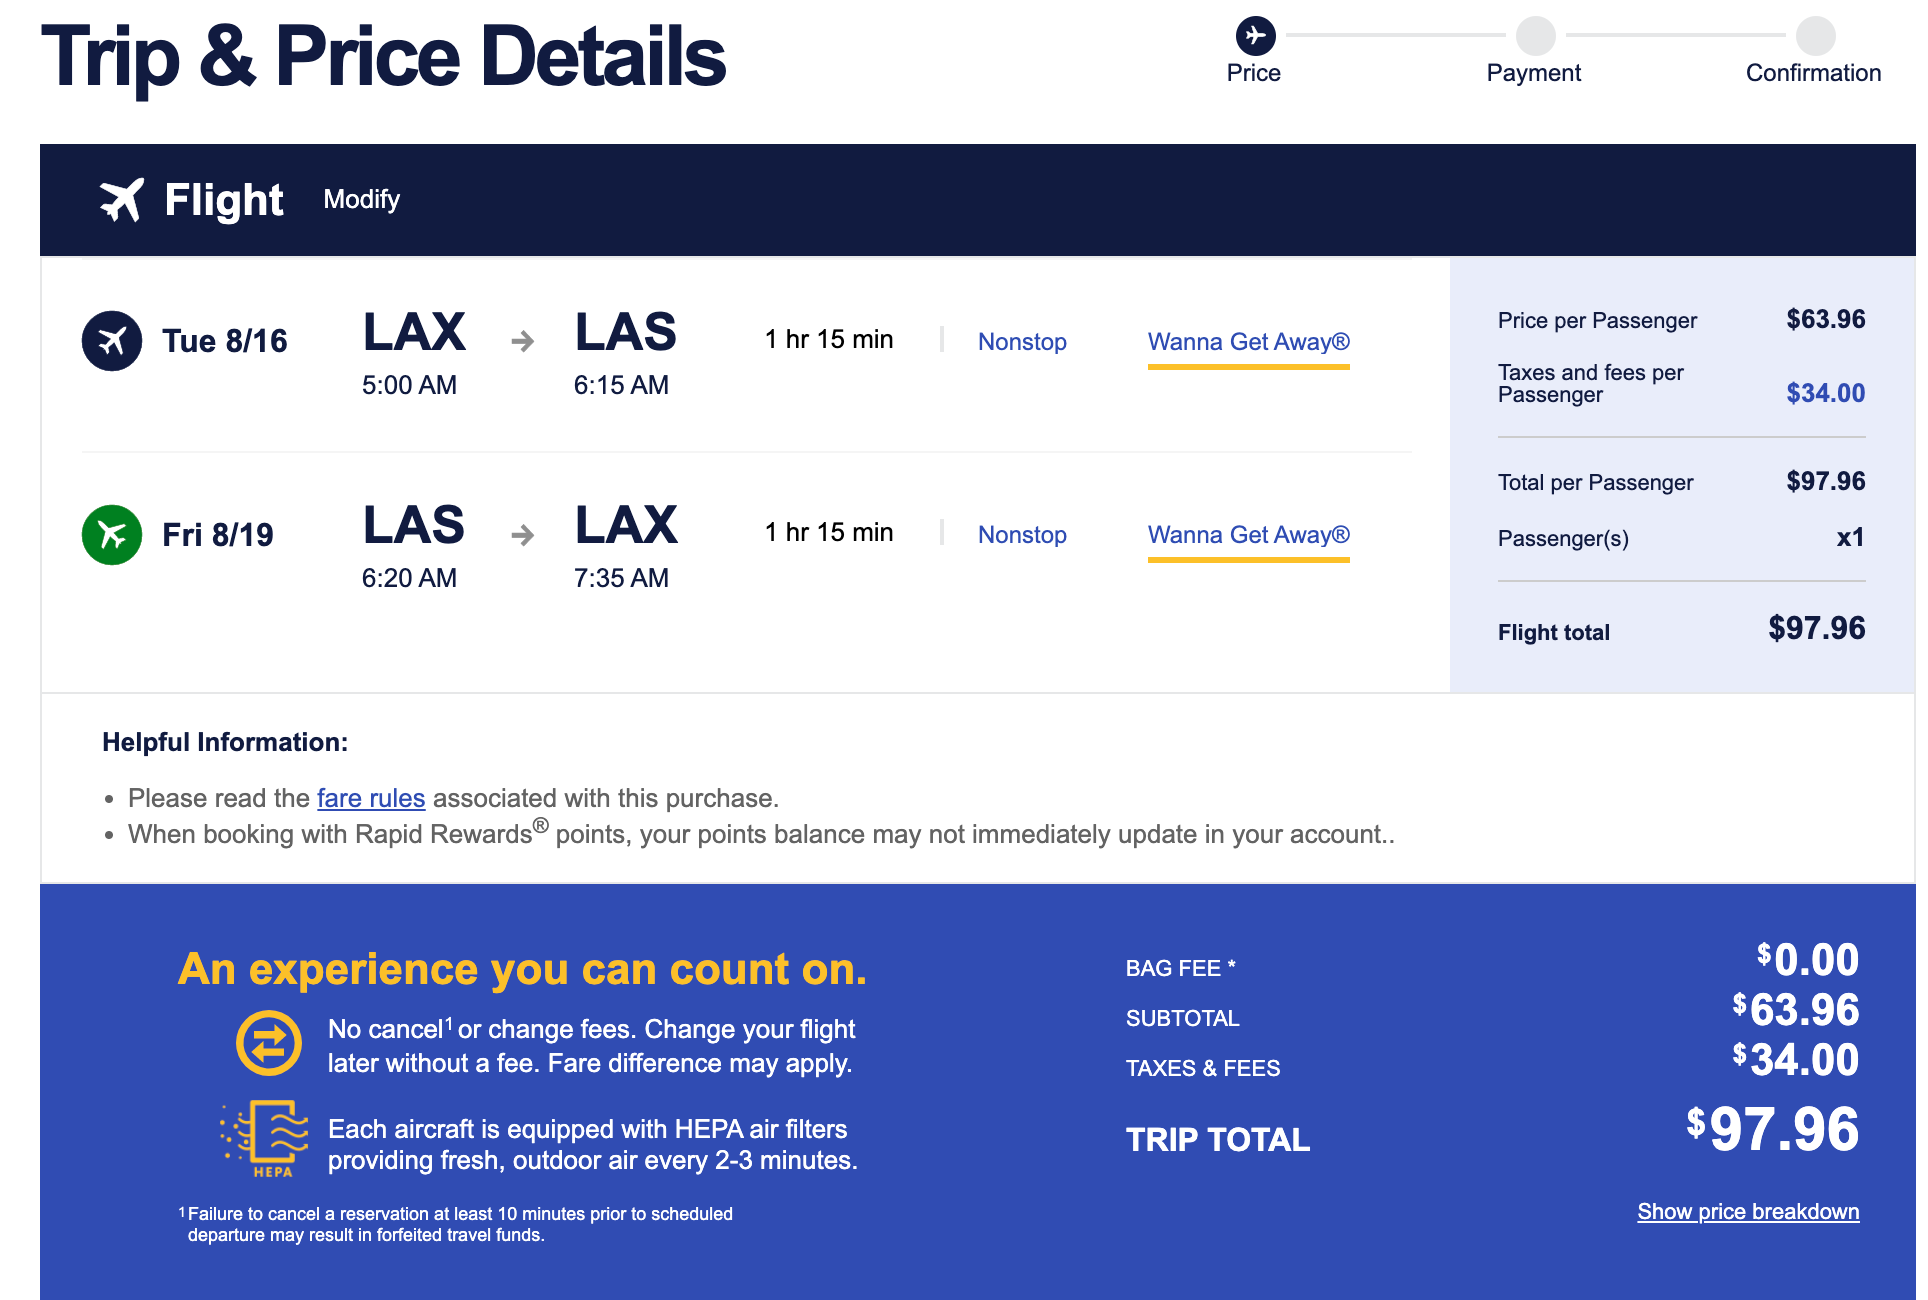This screenshot has width=1928, height=1300.
Task: Modify the flight selection
Action: 361,200
